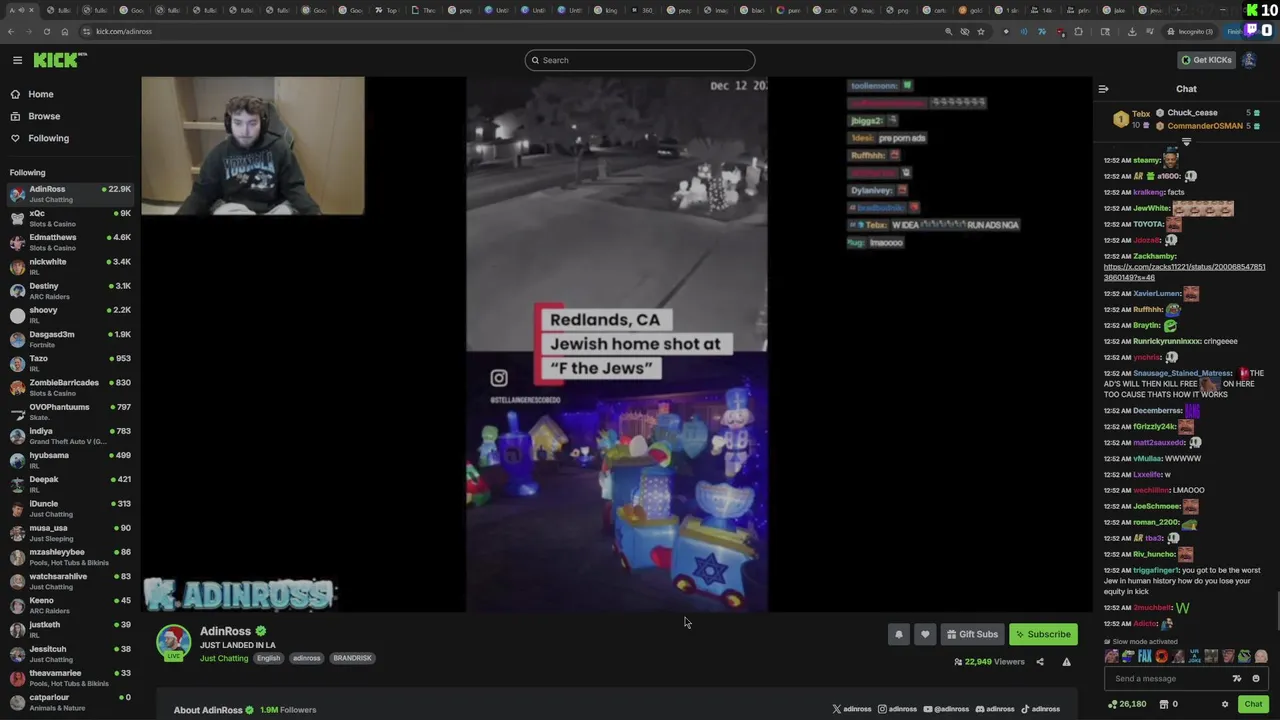The width and height of the screenshot is (1280, 720).
Task: Open AdinRoss TikTok link
Action: pyautogui.click(x=1040, y=709)
